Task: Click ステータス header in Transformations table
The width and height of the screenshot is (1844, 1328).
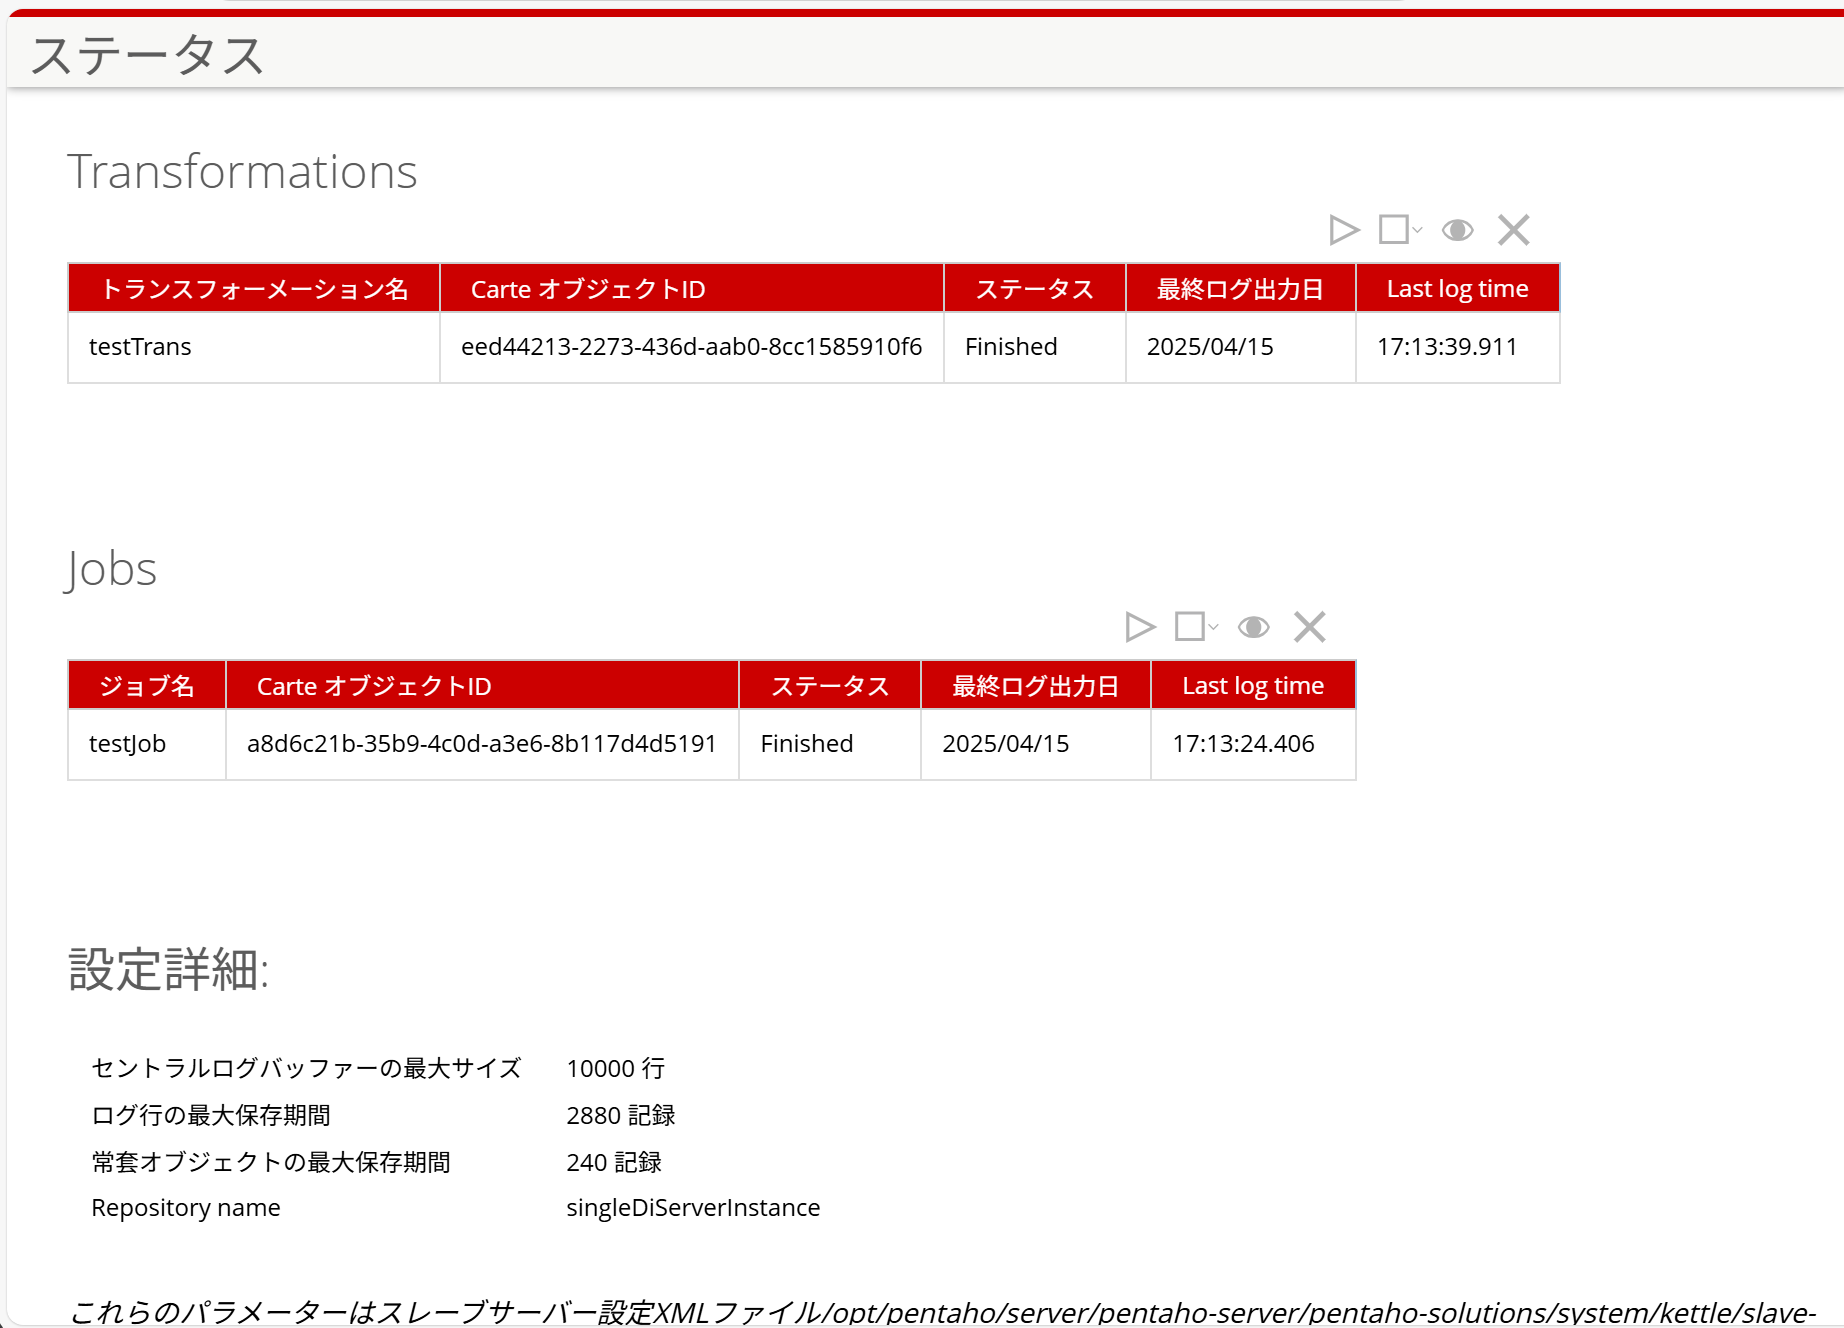Action: click(1035, 289)
